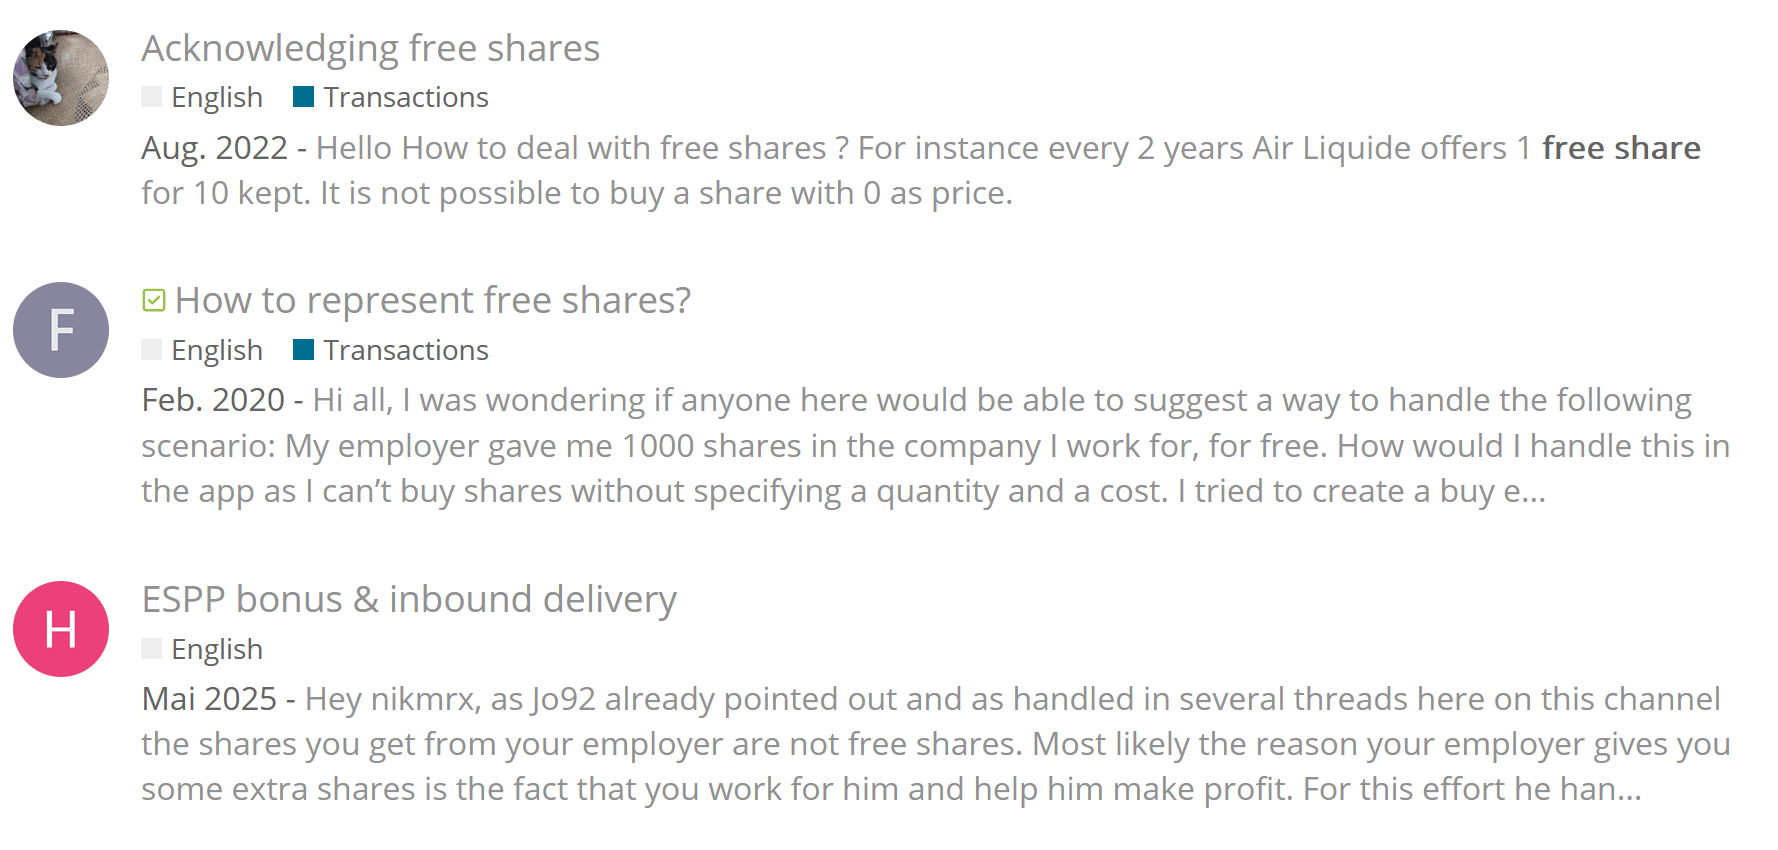
Task: Click the green solved checkmark icon
Action: 154,300
